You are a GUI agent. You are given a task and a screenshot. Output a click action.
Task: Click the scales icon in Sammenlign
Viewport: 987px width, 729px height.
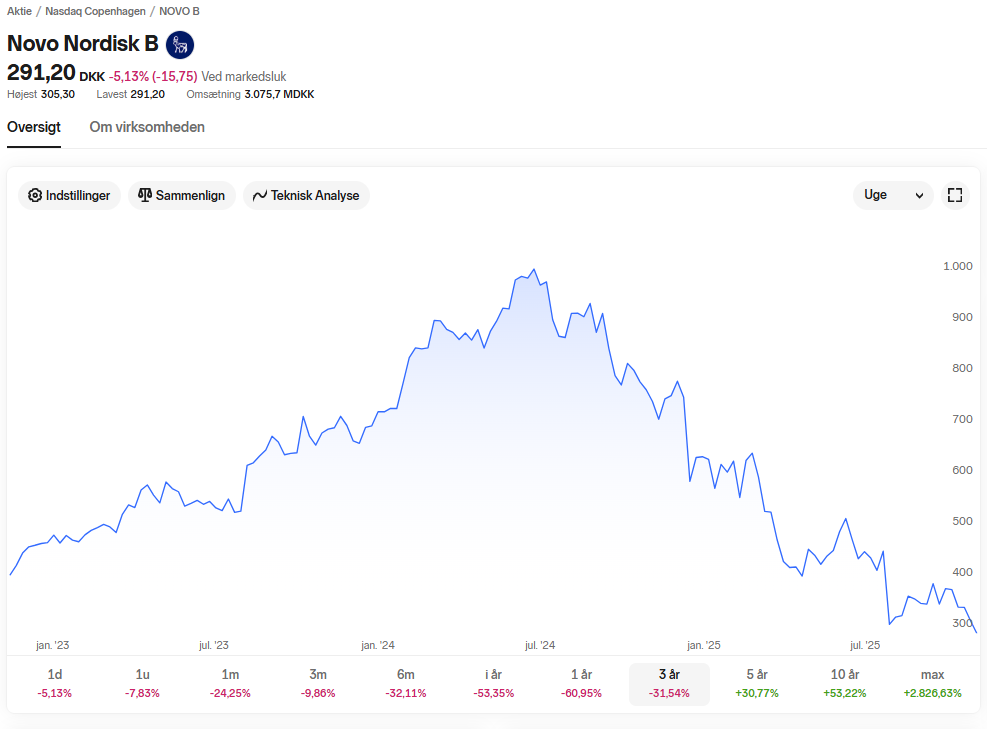145,195
